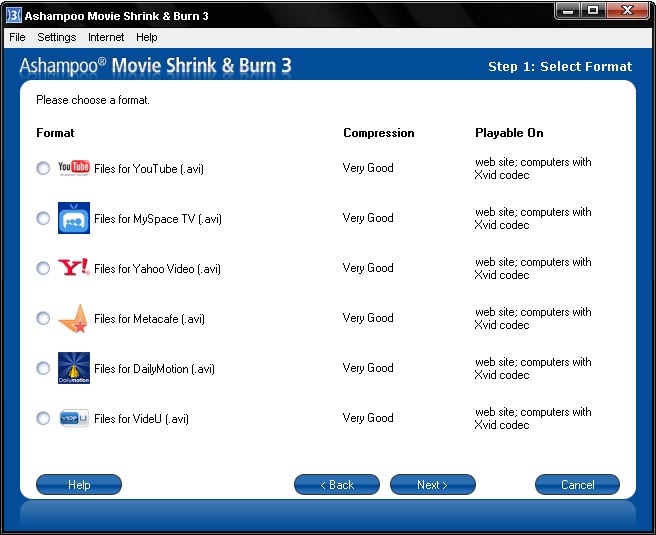Image resolution: width=656 pixels, height=535 pixels.
Task: Click the 'Files for VideU (.avi)' label
Action: (141, 419)
